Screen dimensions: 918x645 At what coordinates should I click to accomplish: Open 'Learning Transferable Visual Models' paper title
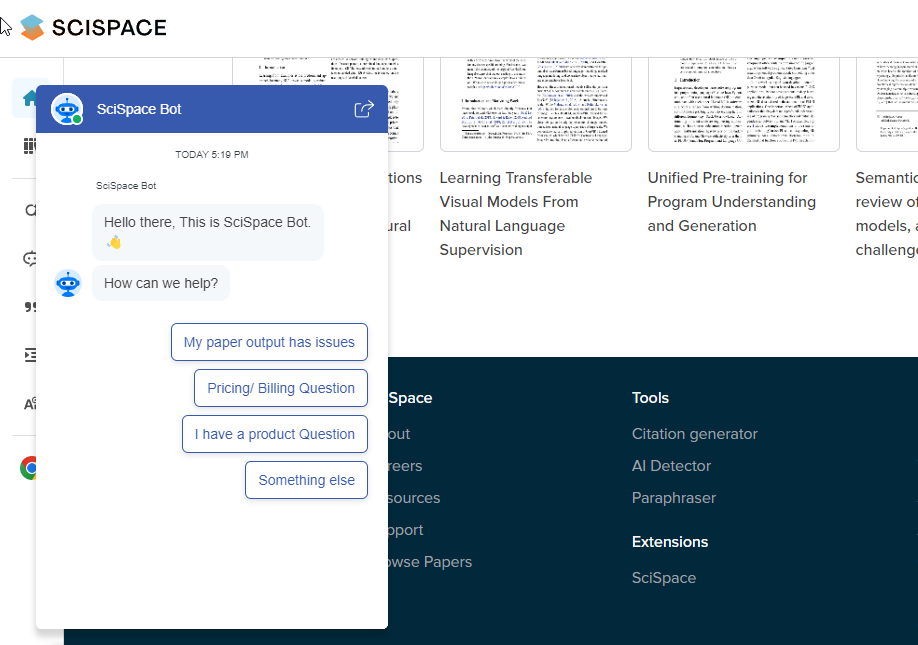516,214
